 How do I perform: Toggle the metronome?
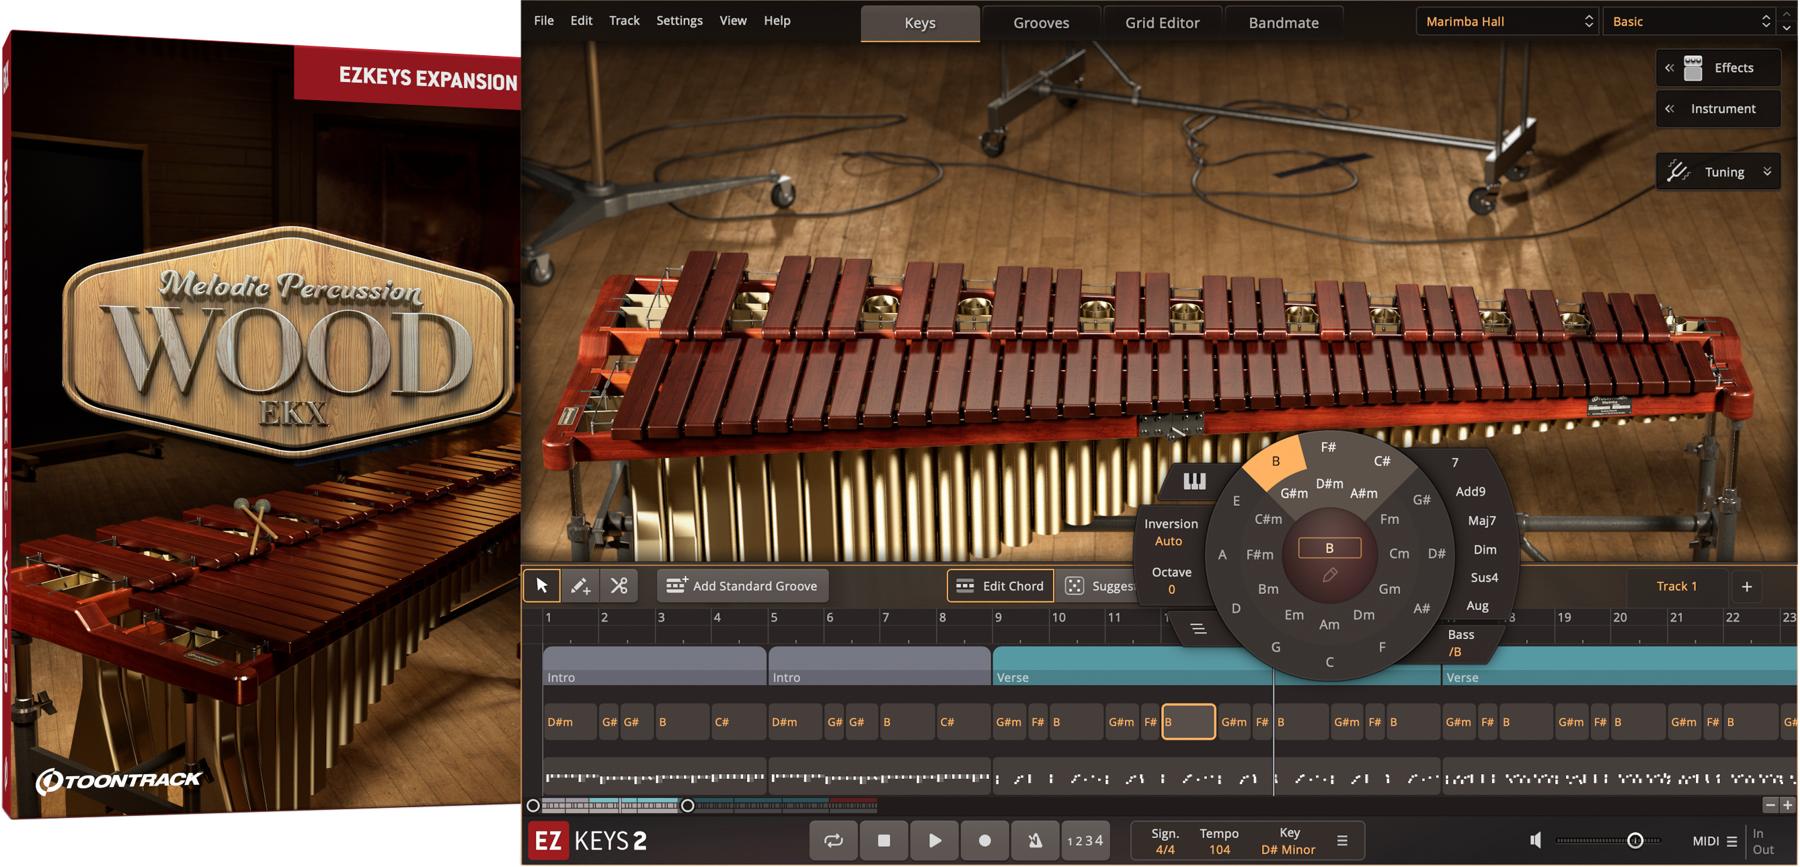pyautogui.click(x=1035, y=840)
